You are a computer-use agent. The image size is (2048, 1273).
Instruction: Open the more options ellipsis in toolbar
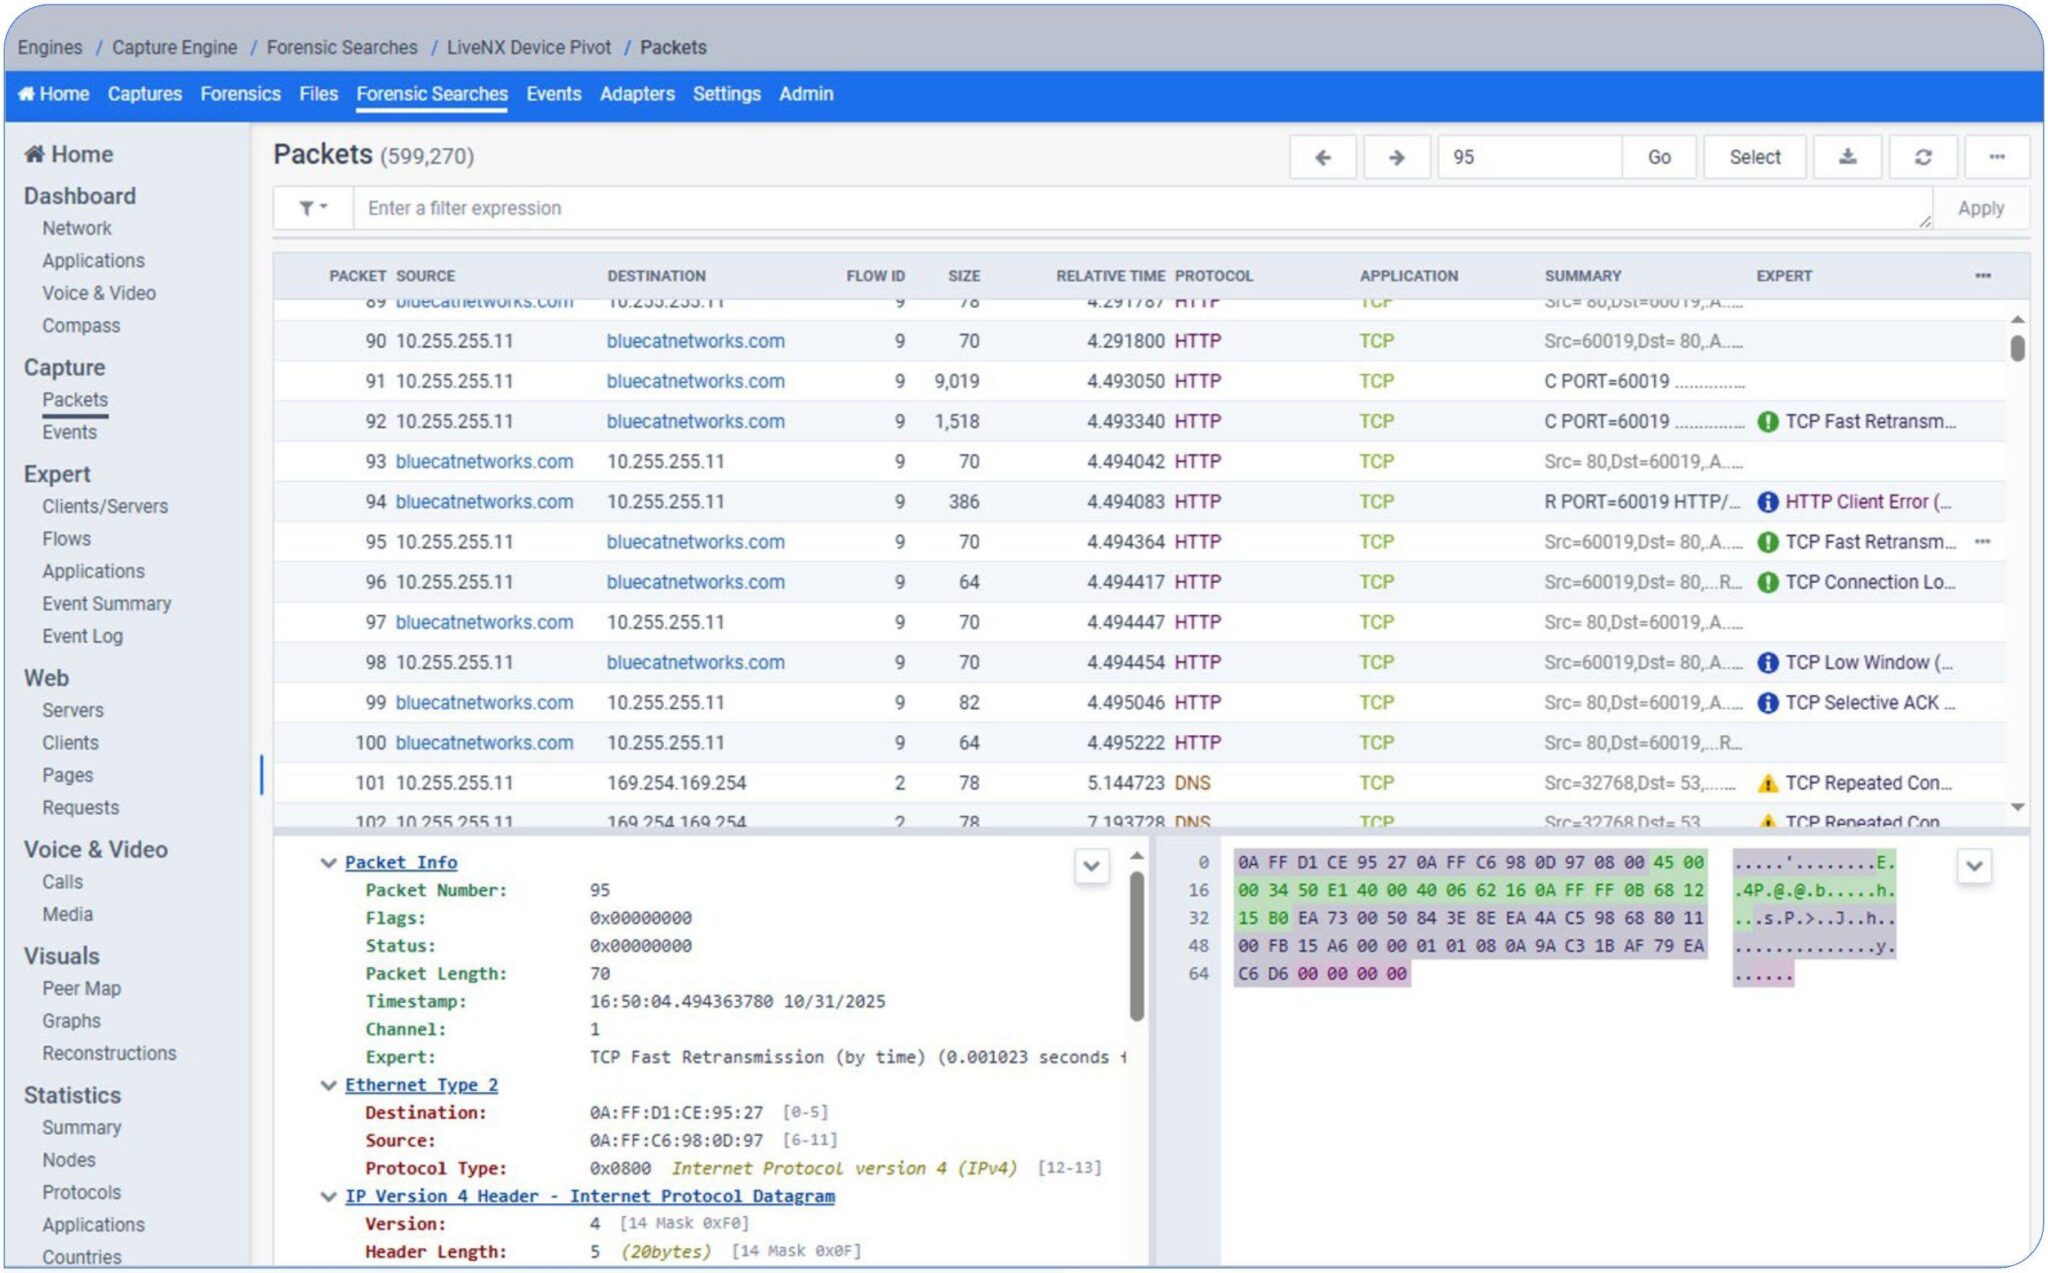tap(1996, 157)
